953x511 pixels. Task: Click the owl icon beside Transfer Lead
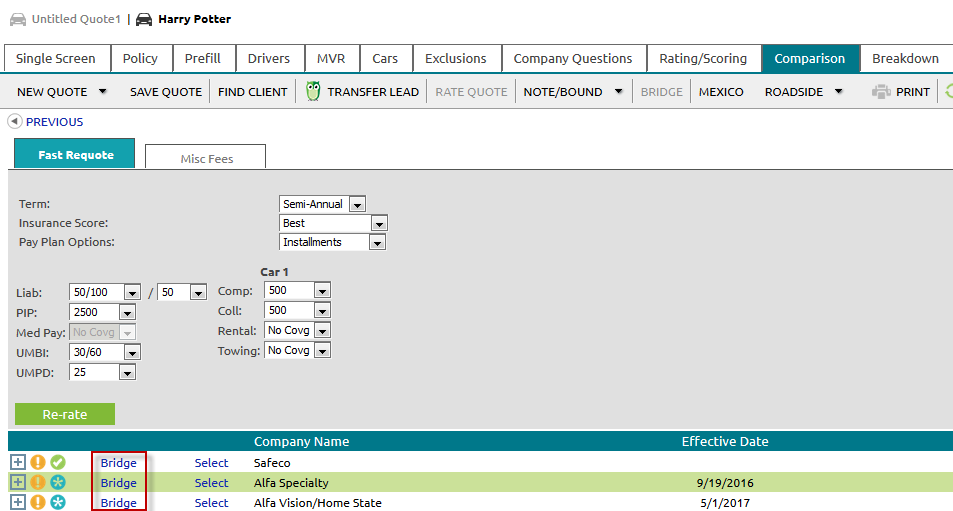click(313, 92)
